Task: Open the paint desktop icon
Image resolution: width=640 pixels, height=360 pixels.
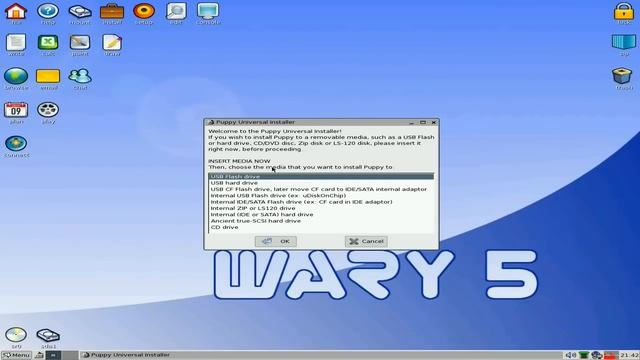Action: (x=80, y=42)
